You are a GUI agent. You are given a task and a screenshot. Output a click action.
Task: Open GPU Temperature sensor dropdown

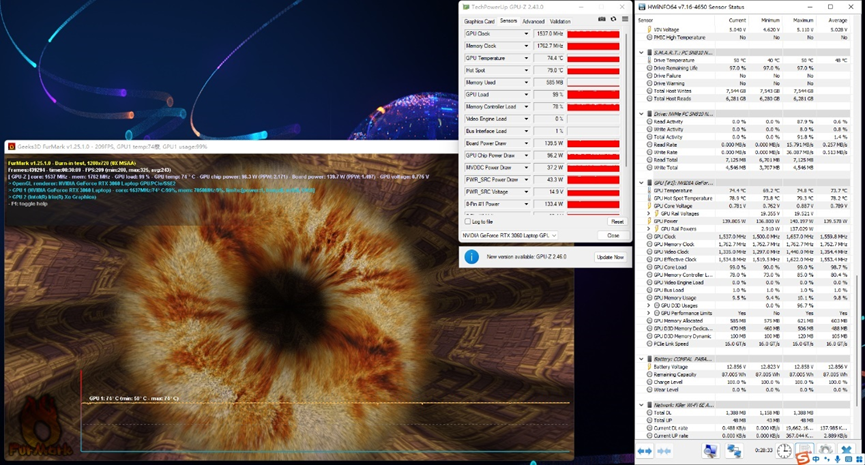[527, 58]
